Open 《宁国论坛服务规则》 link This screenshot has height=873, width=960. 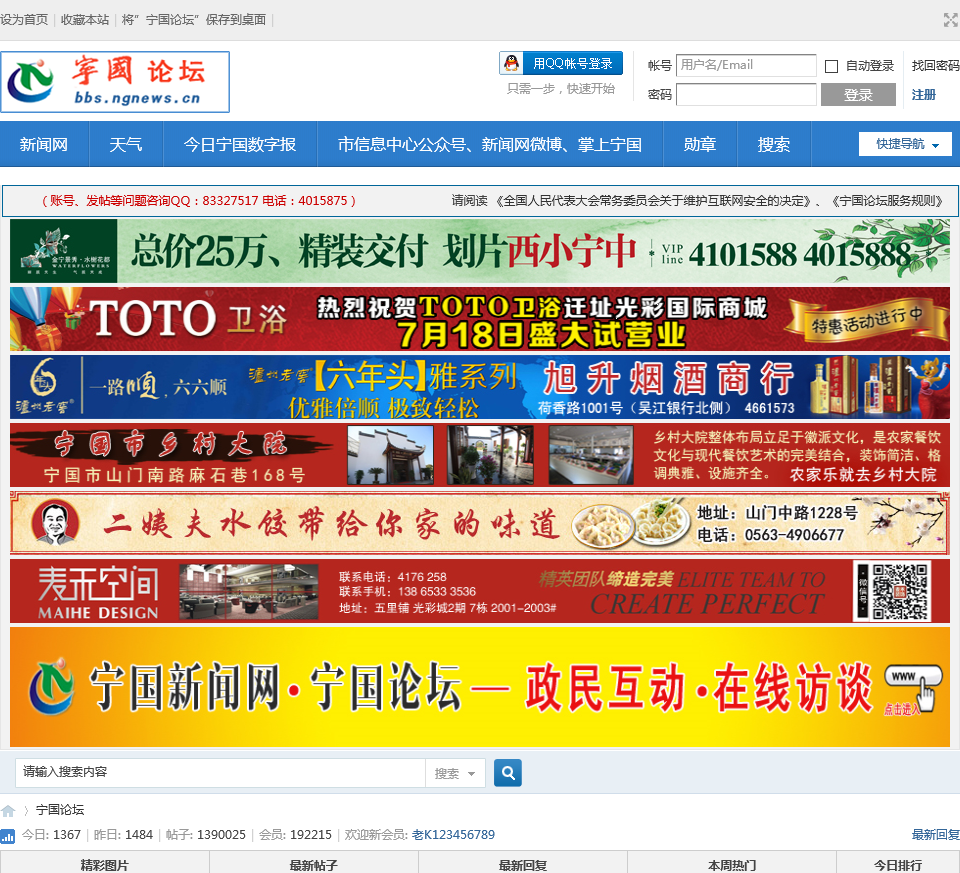click(887, 201)
